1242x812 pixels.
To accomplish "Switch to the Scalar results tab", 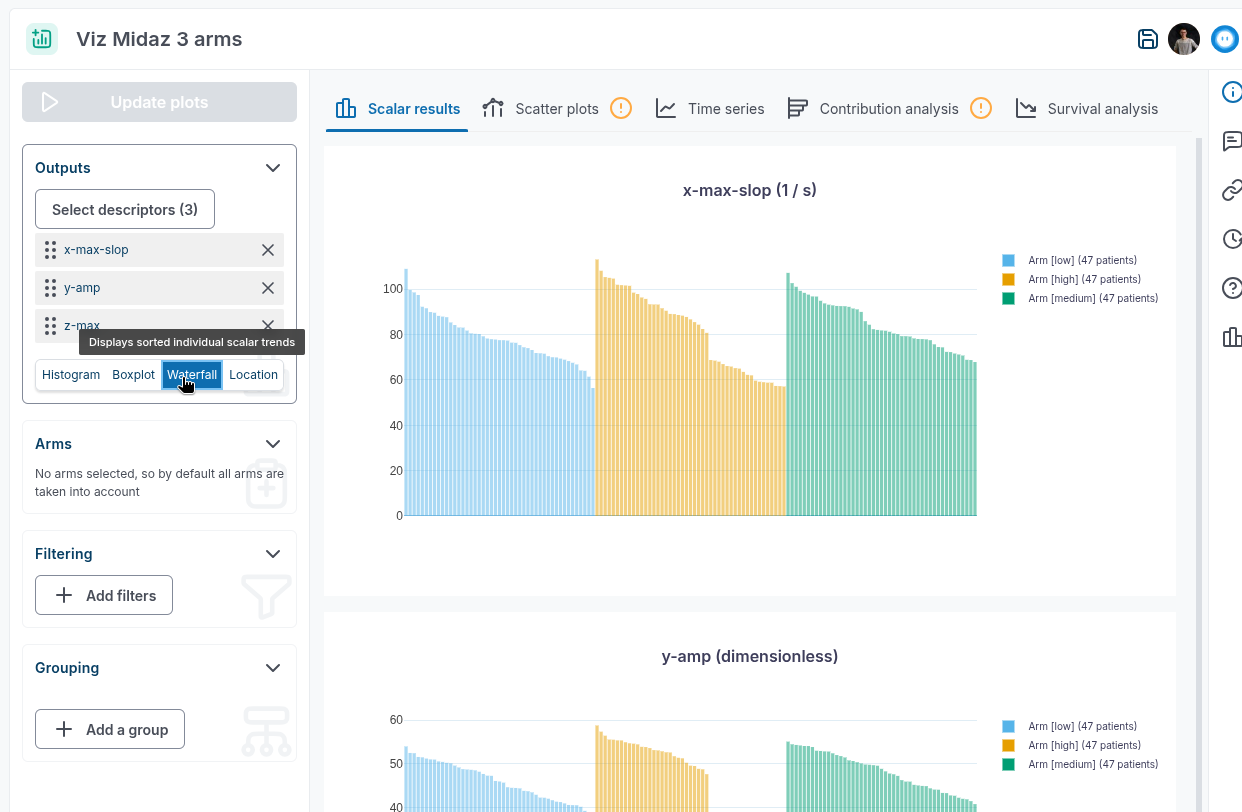I will 398,109.
